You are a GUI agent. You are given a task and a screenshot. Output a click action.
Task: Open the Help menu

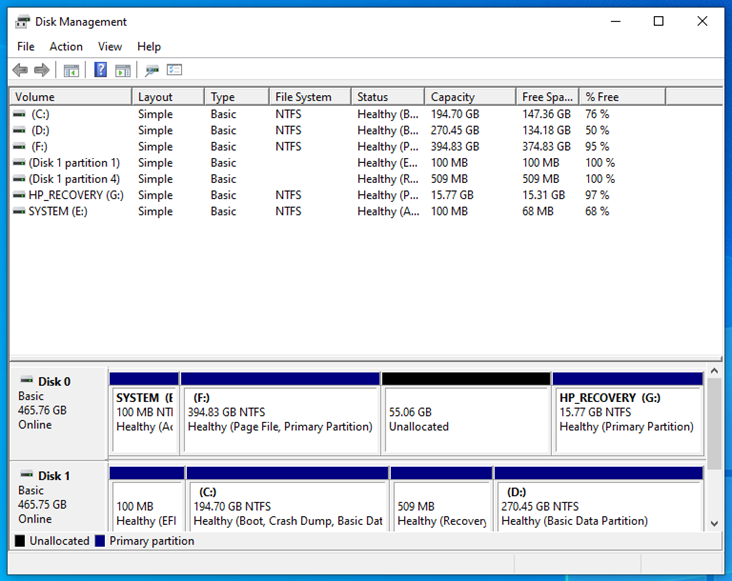[x=149, y=46]
